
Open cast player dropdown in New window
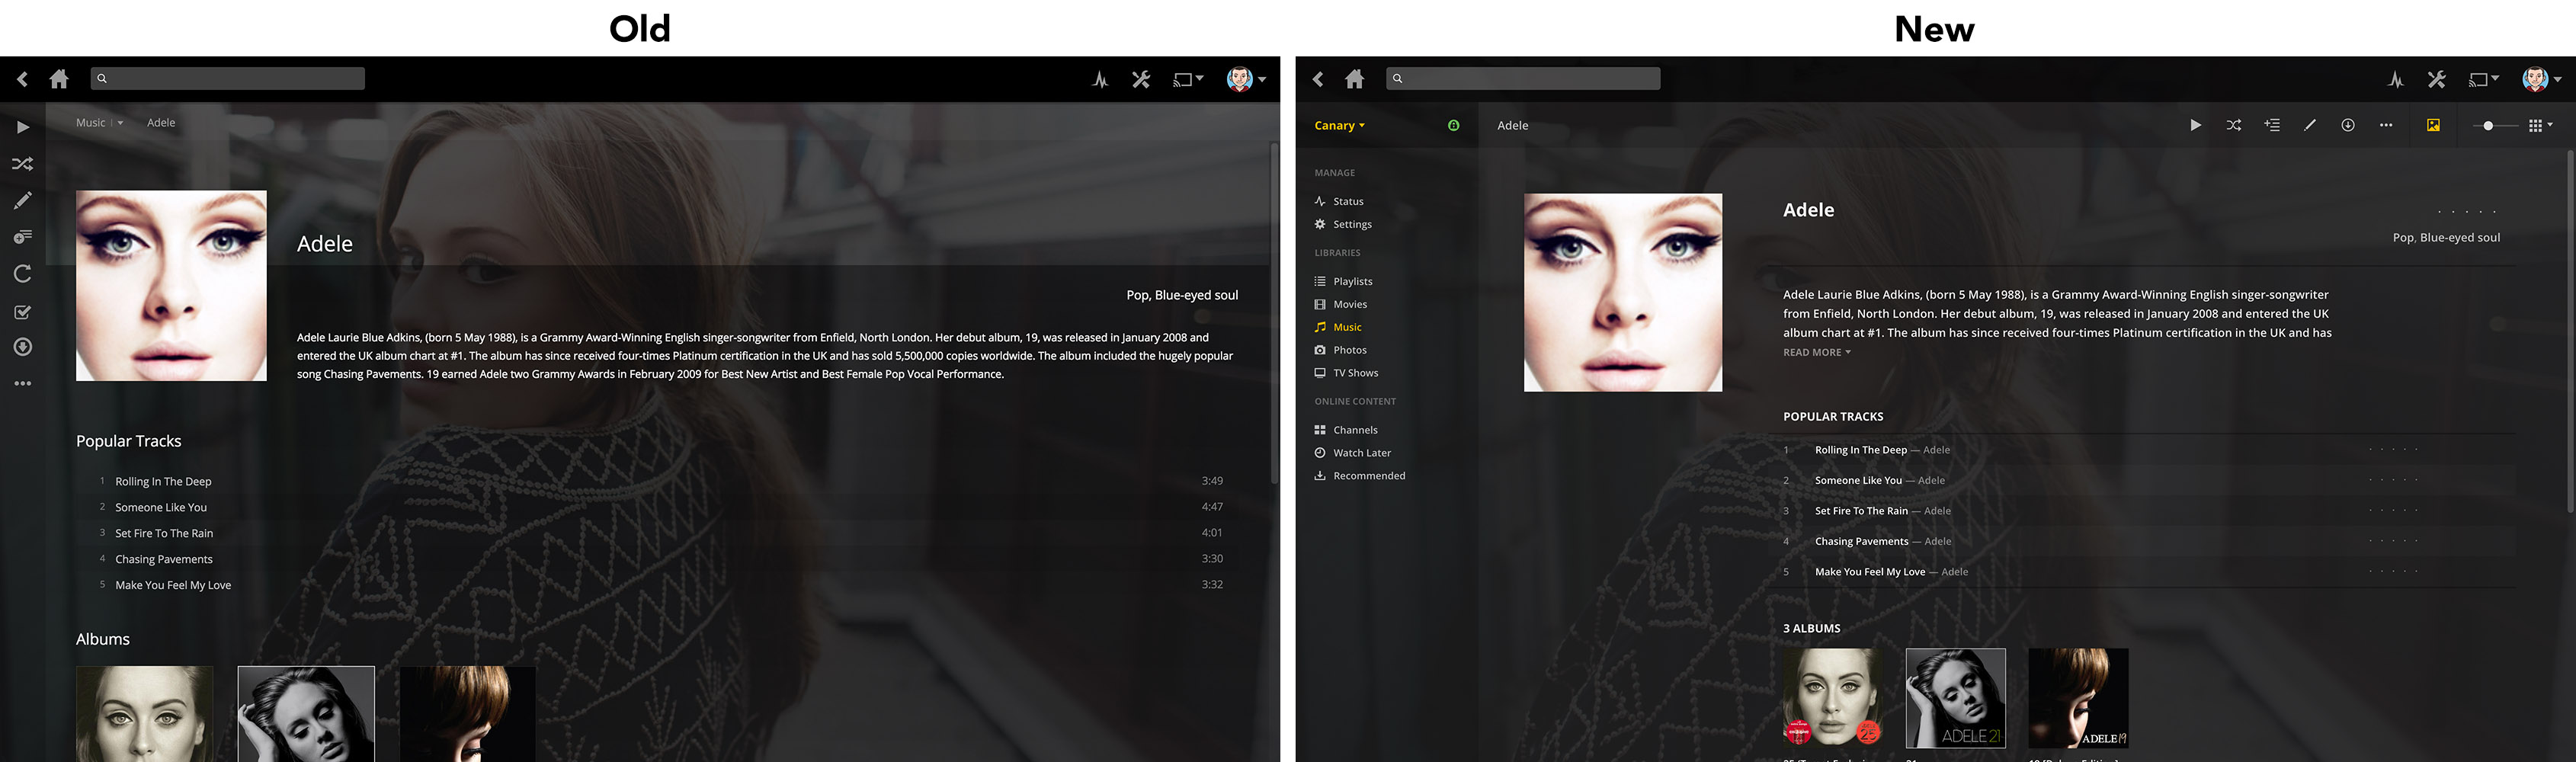pos(2483,79)
